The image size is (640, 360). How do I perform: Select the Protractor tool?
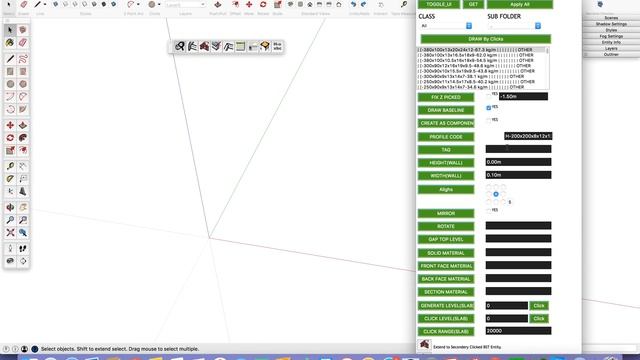tap(10, 179)
